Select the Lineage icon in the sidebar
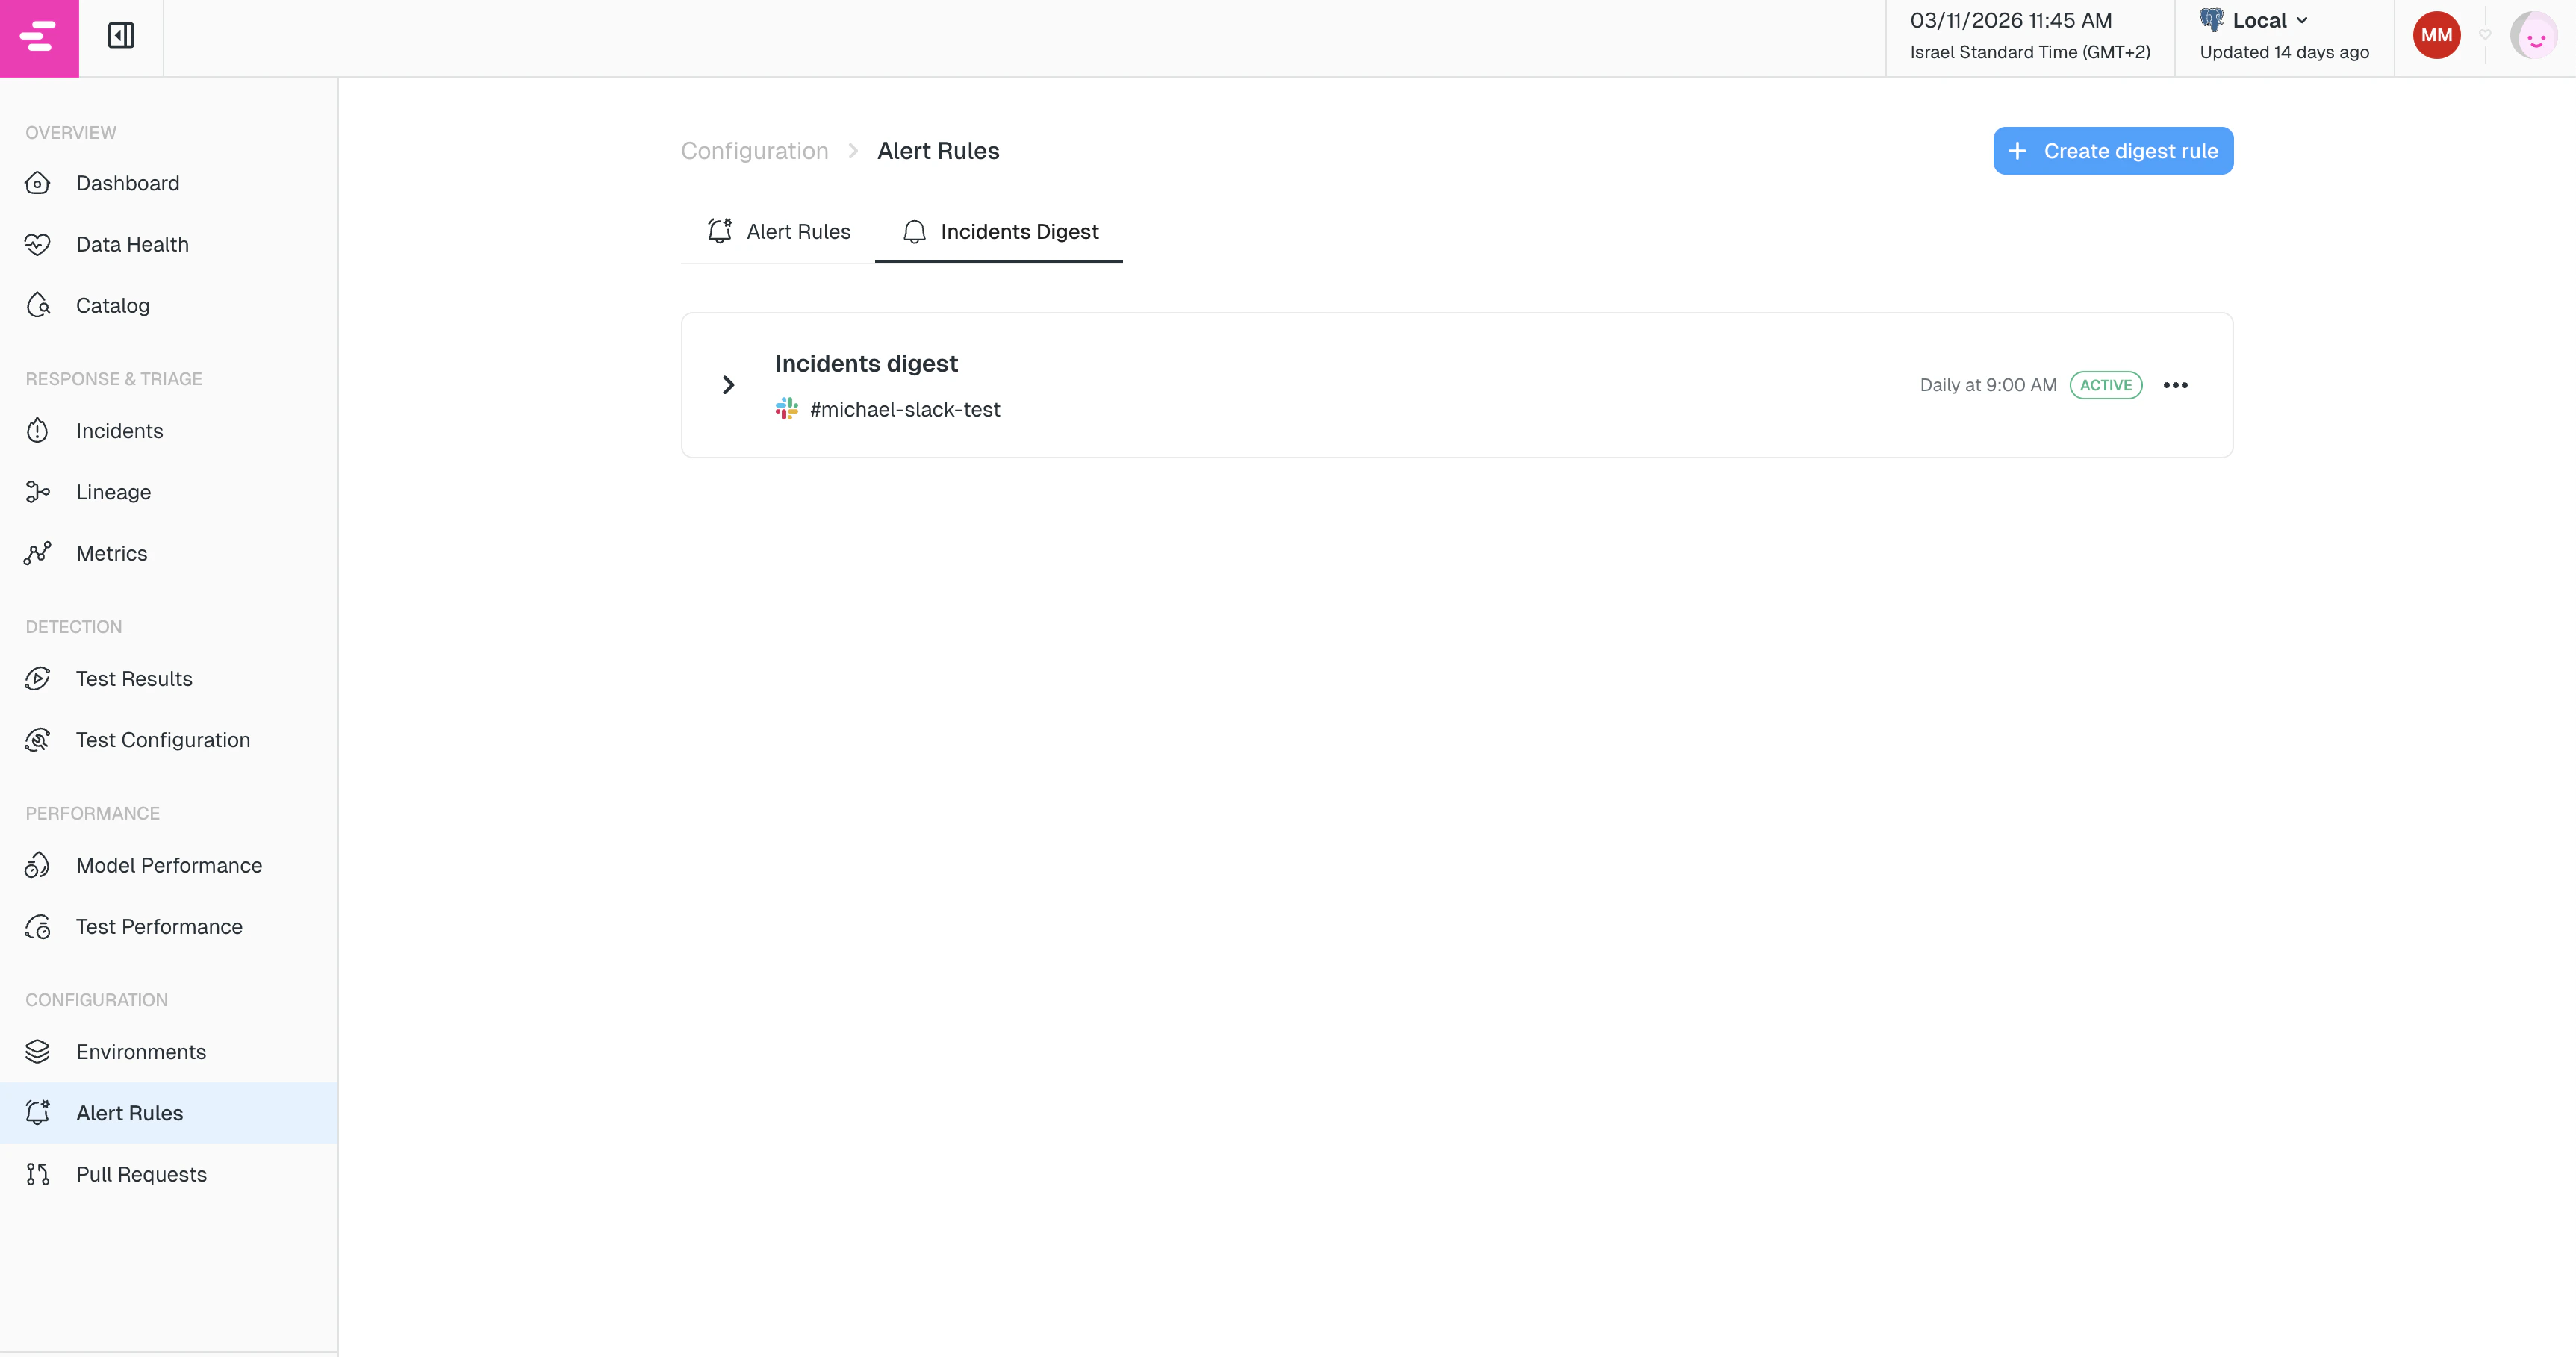The image size is (2576, 1357). click(x=37, y=491)
